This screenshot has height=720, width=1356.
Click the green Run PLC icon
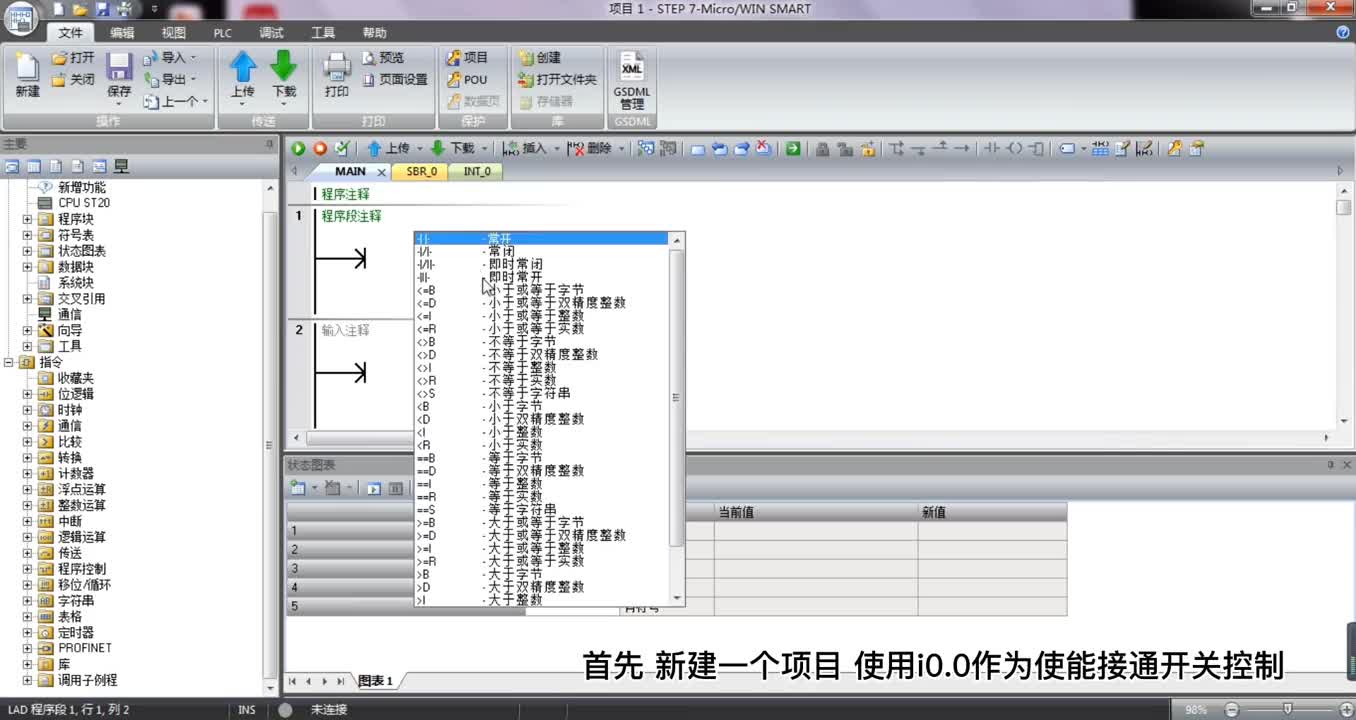pos(298,148)
